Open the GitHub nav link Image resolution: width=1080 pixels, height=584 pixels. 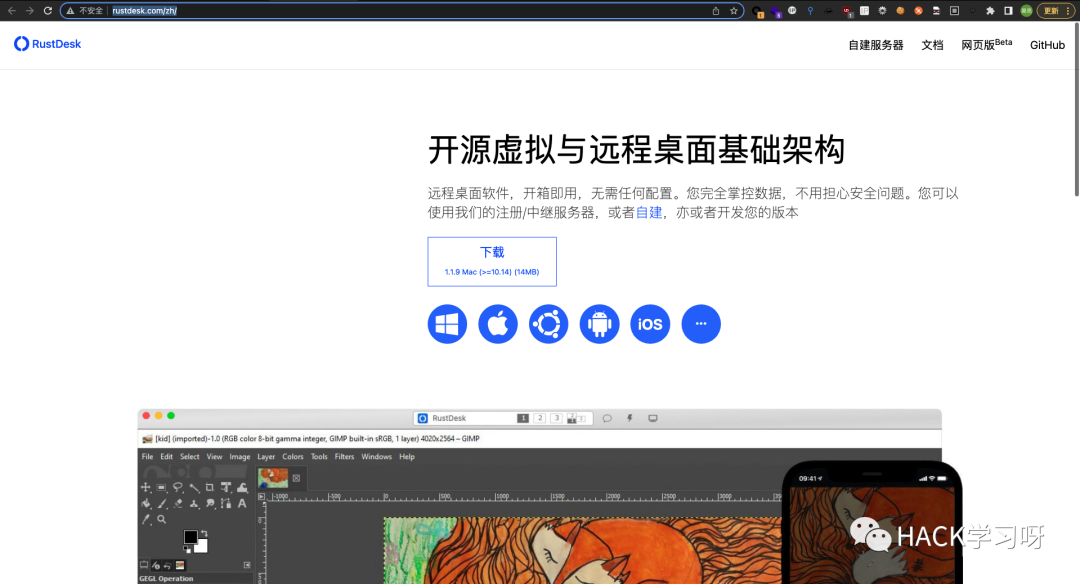(1047, 45)
